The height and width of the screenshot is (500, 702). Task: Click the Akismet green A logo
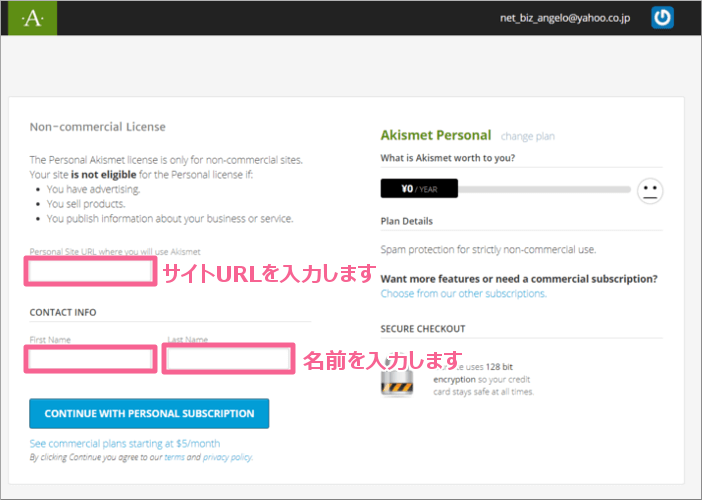point(33,18)
